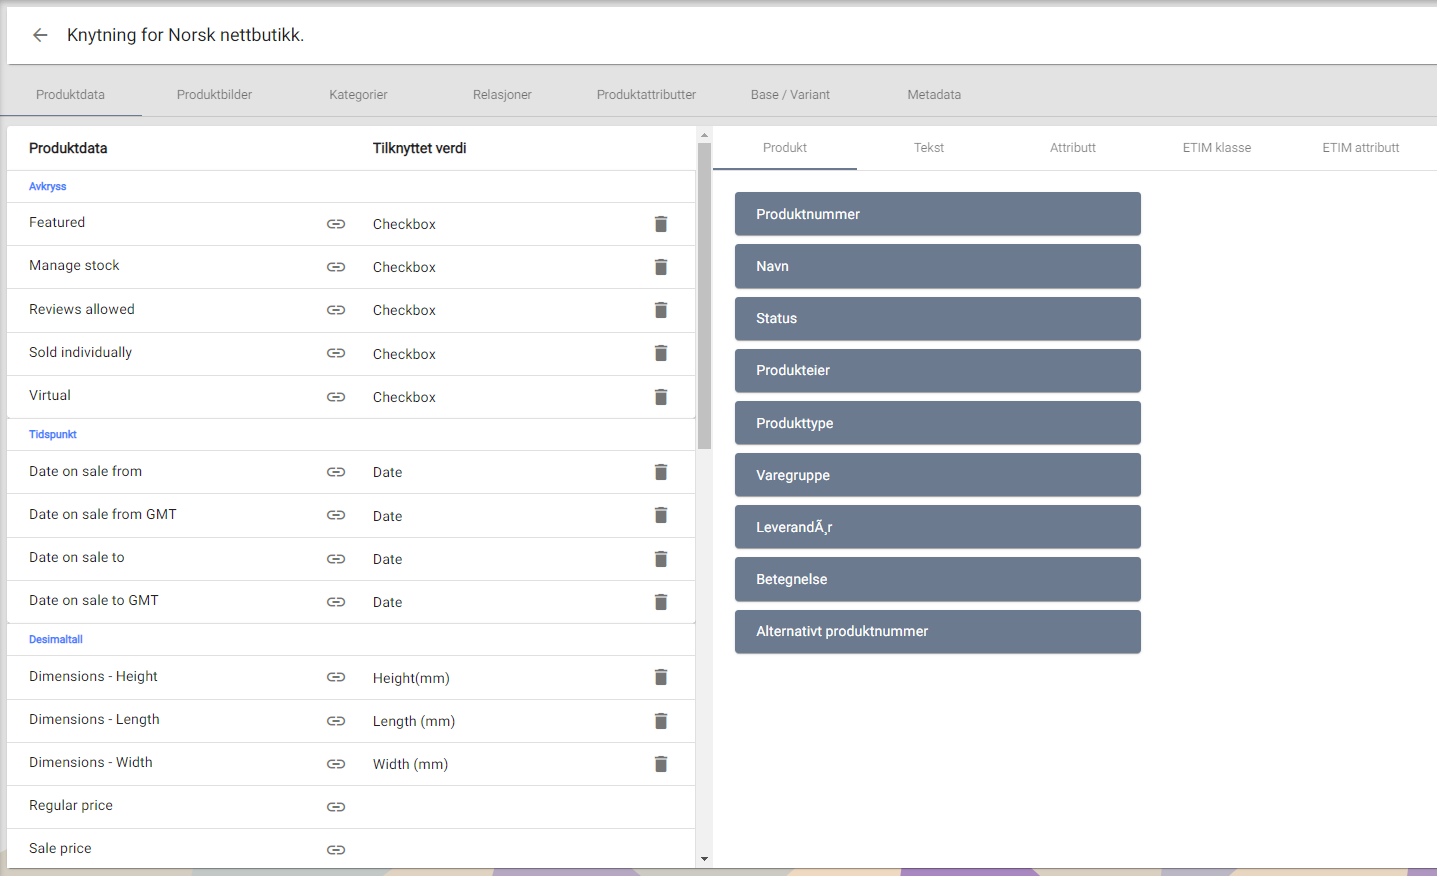Open the Relasjoner tab
Screen dimensions: 1437x876
click(502, 95)
